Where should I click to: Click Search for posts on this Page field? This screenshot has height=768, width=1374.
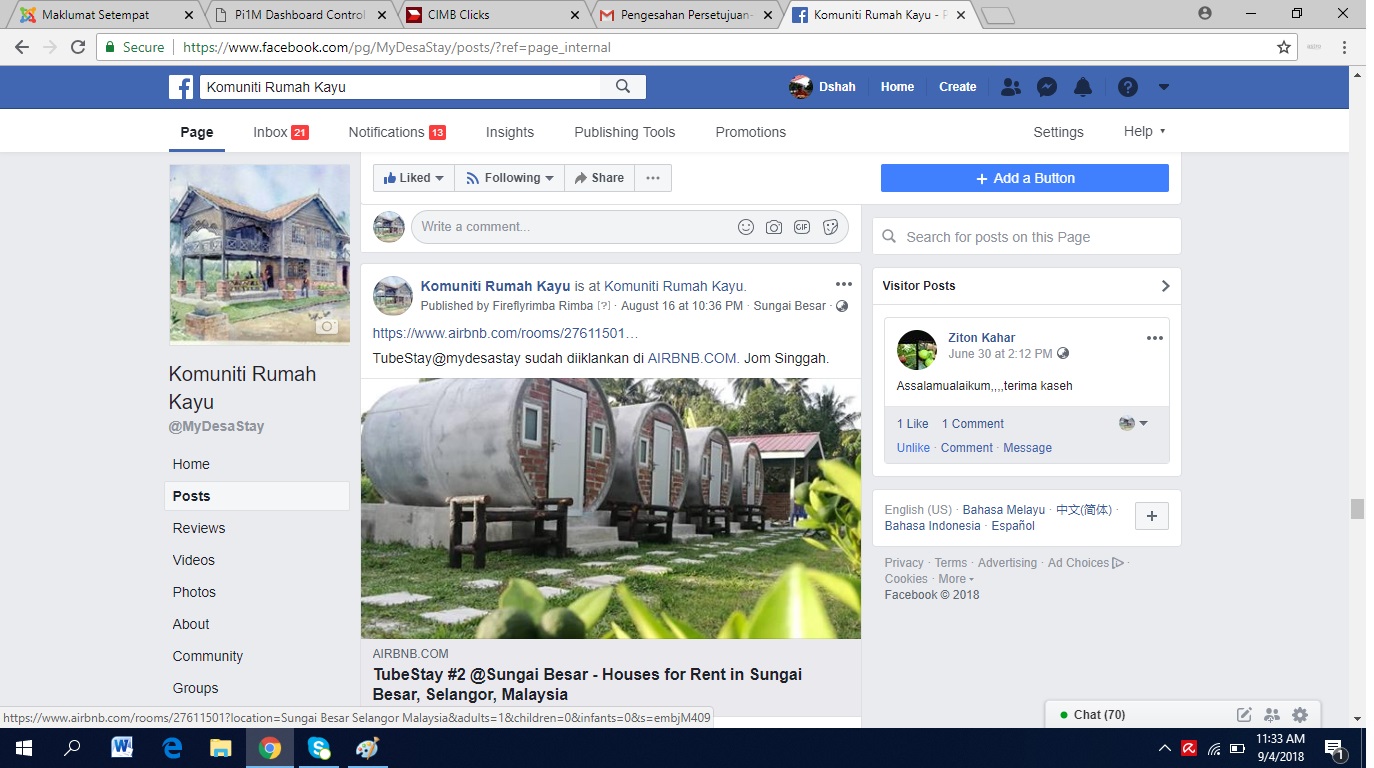(x=1027, y=237)
